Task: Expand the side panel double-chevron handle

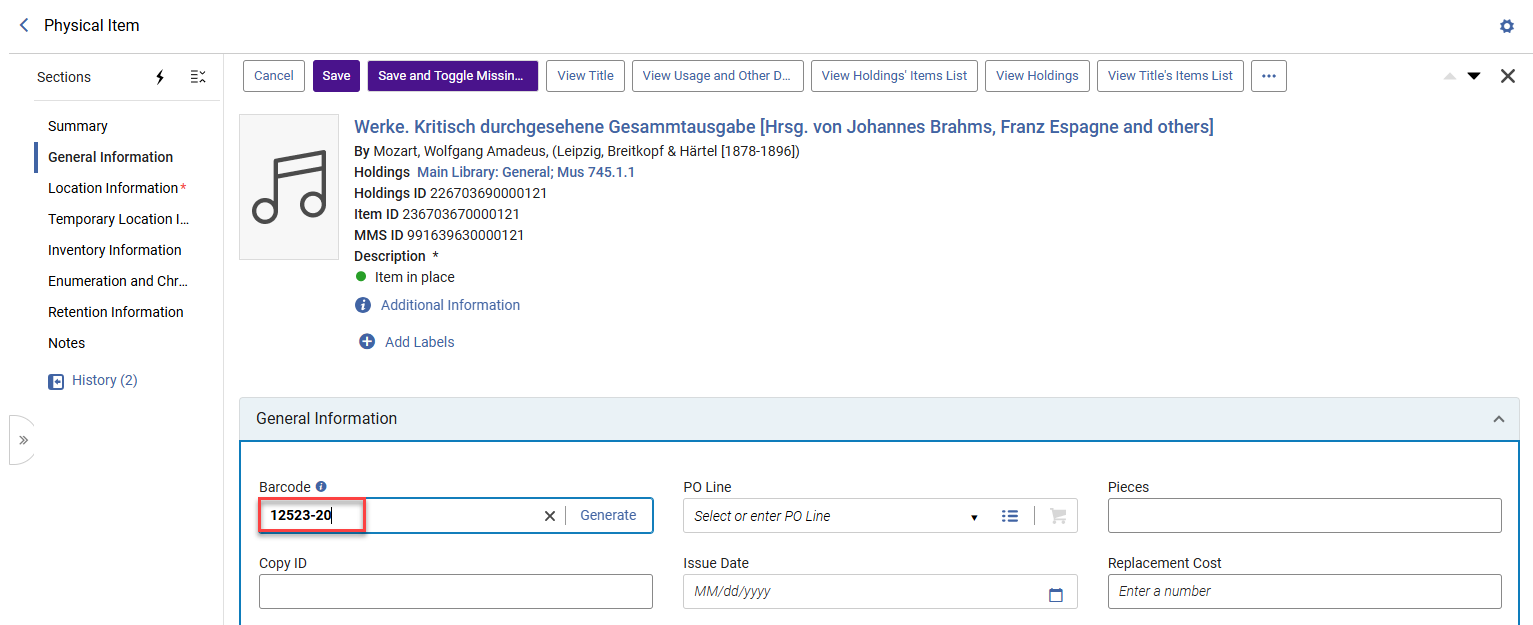Action: coord(23,440)
